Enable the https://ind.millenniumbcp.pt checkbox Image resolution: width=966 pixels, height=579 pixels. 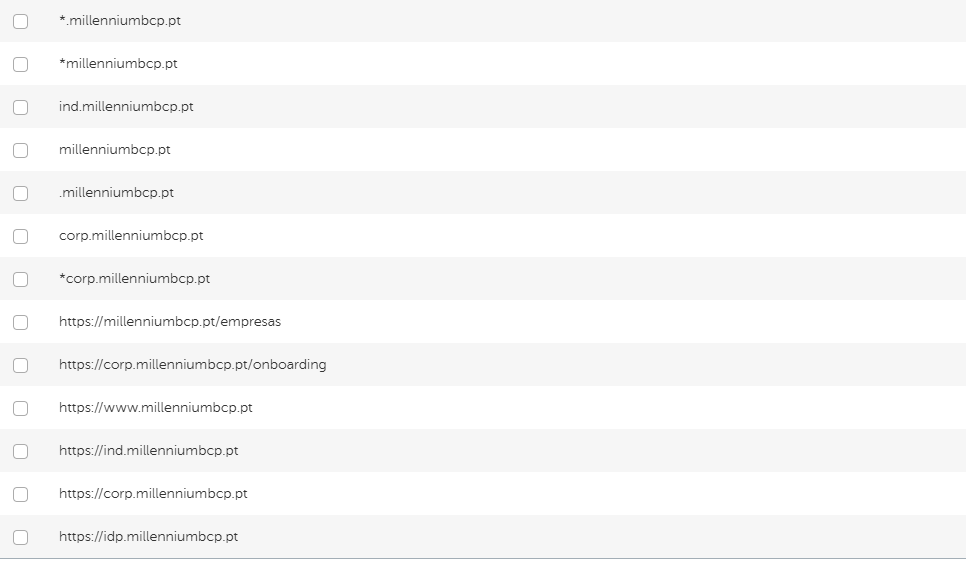(x=20, y=451)
